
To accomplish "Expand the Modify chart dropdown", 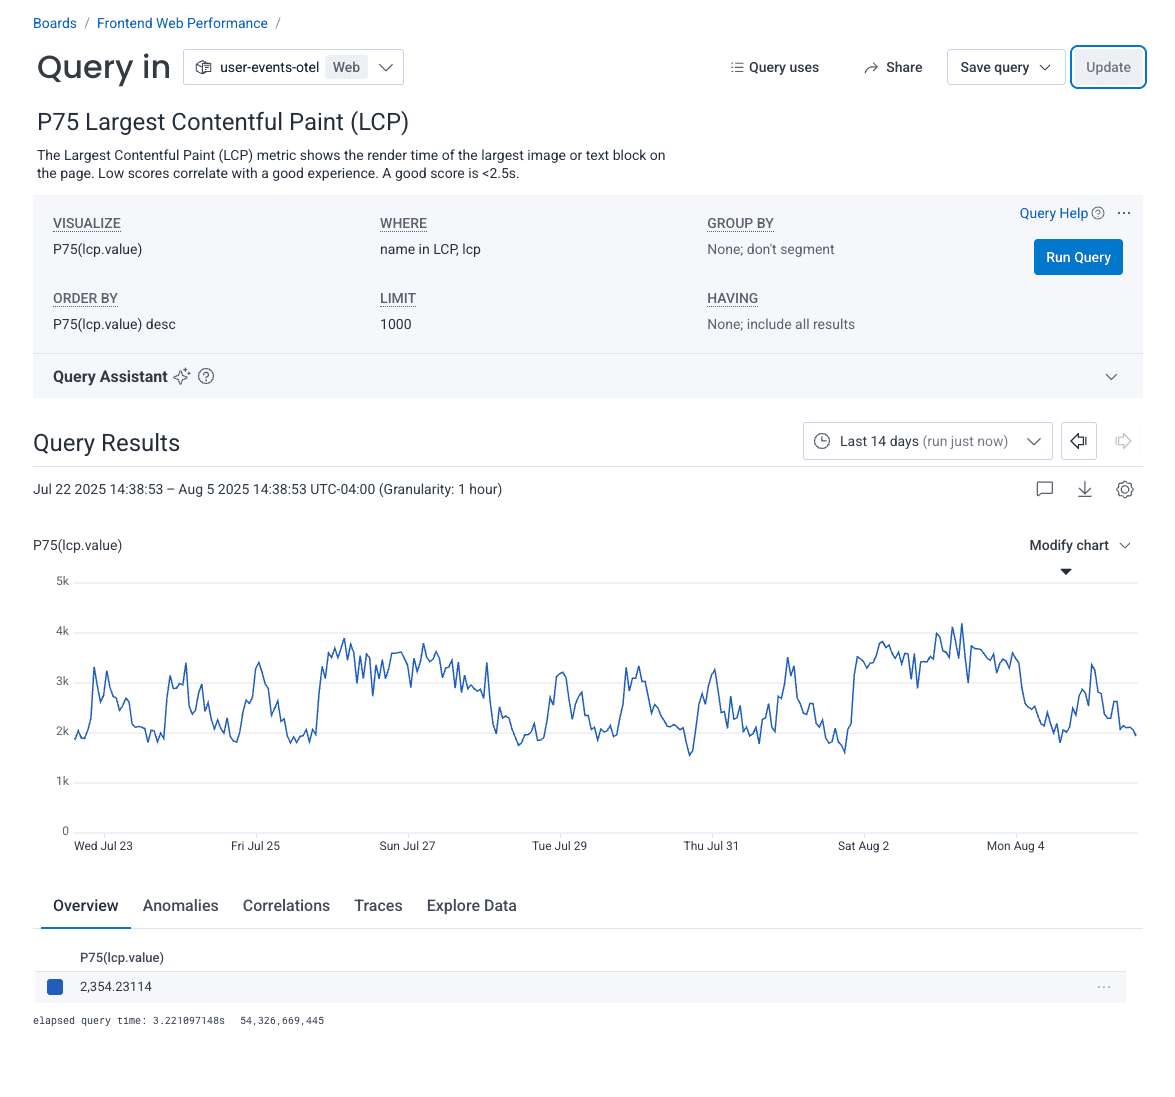I will tap(1080, 545).
